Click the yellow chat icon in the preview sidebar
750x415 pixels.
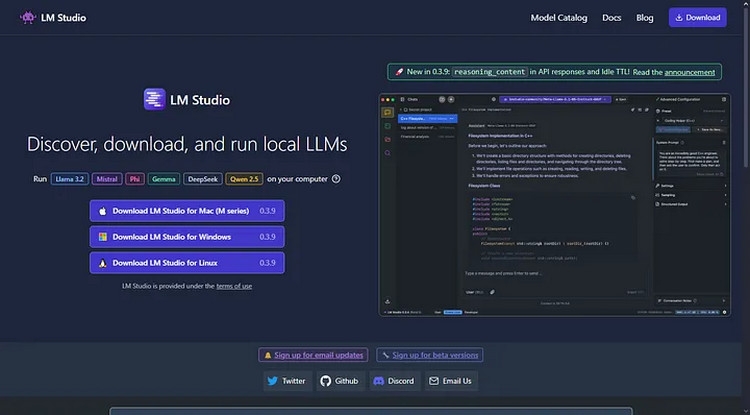(387, 112)
